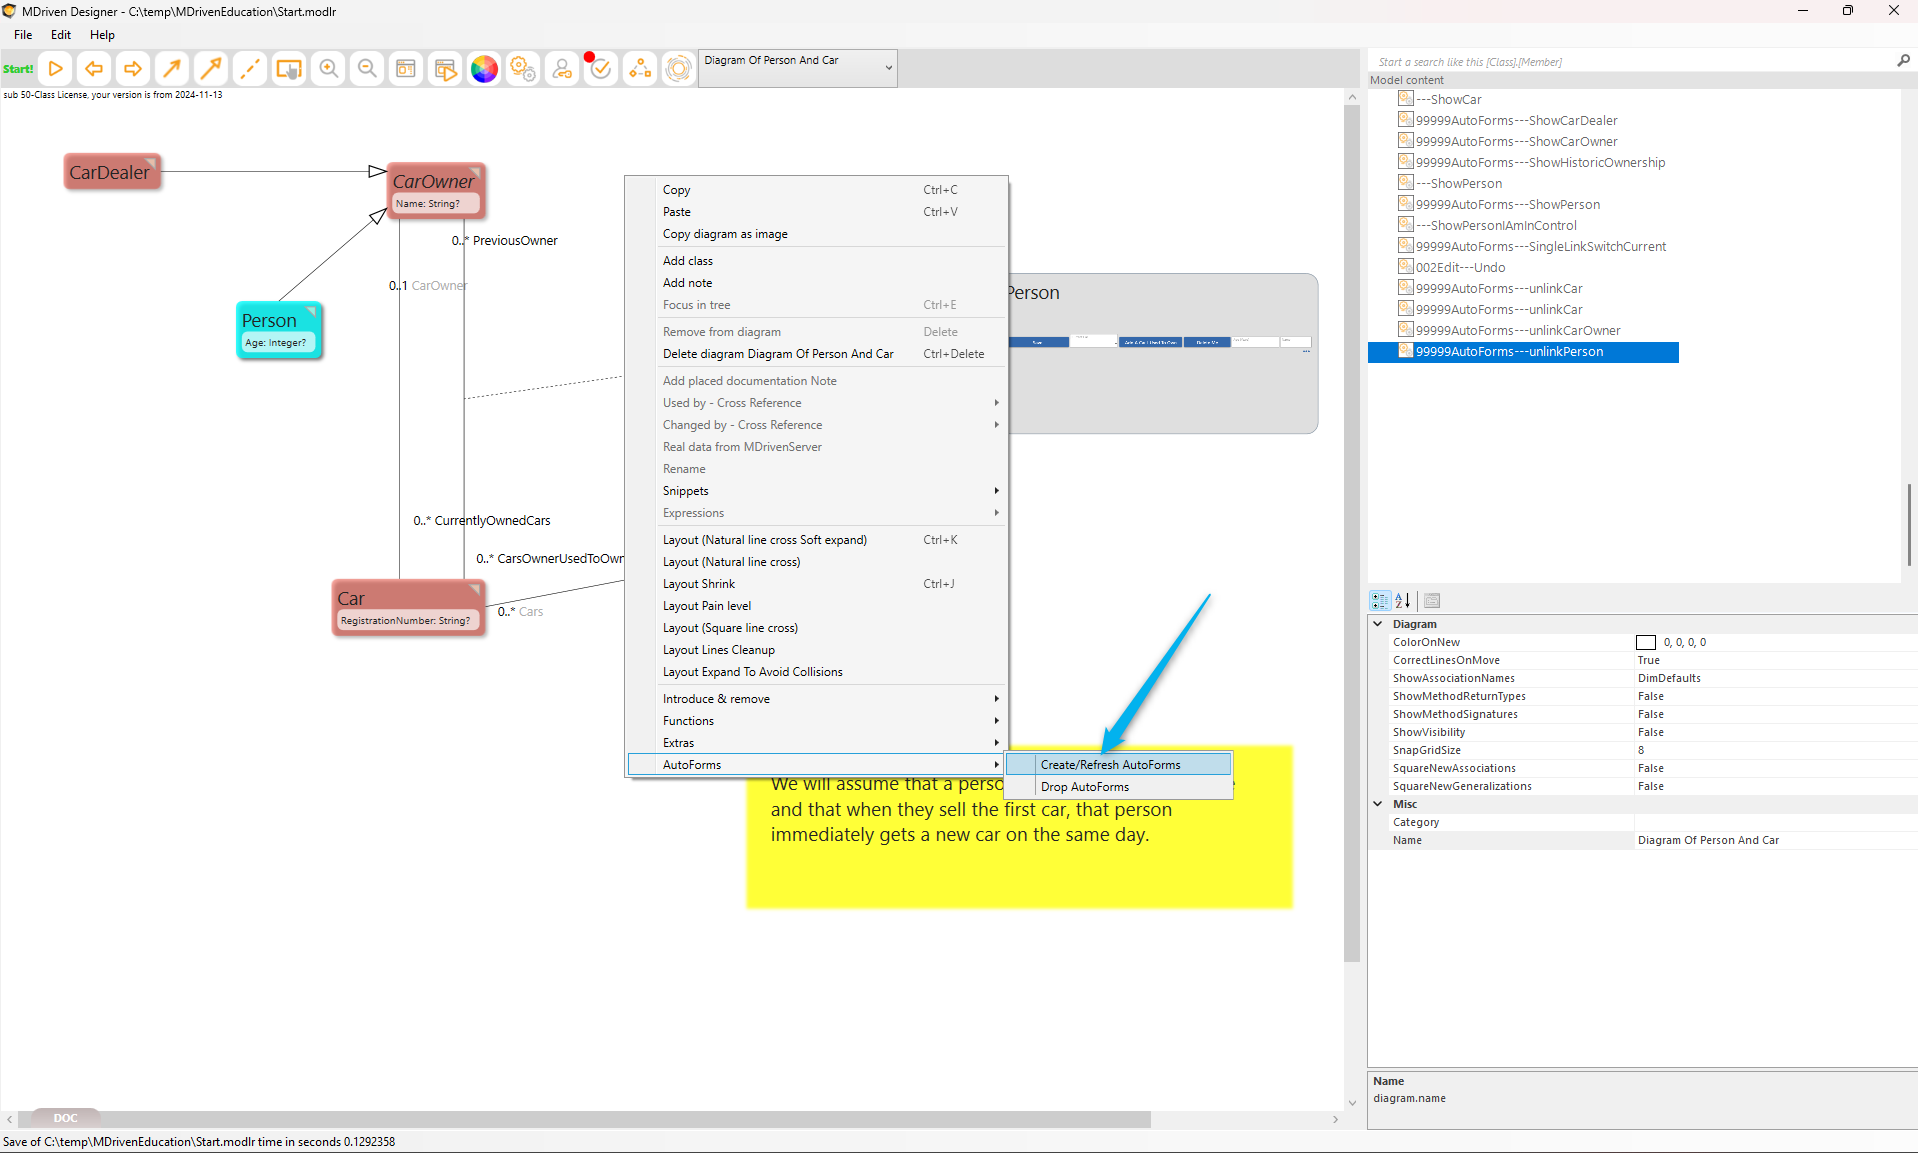This screenshot has height=1153, width=1918.
Task: Switch property grid to Categorized view
Action: pyautogui.click(x=1380, y=601)
